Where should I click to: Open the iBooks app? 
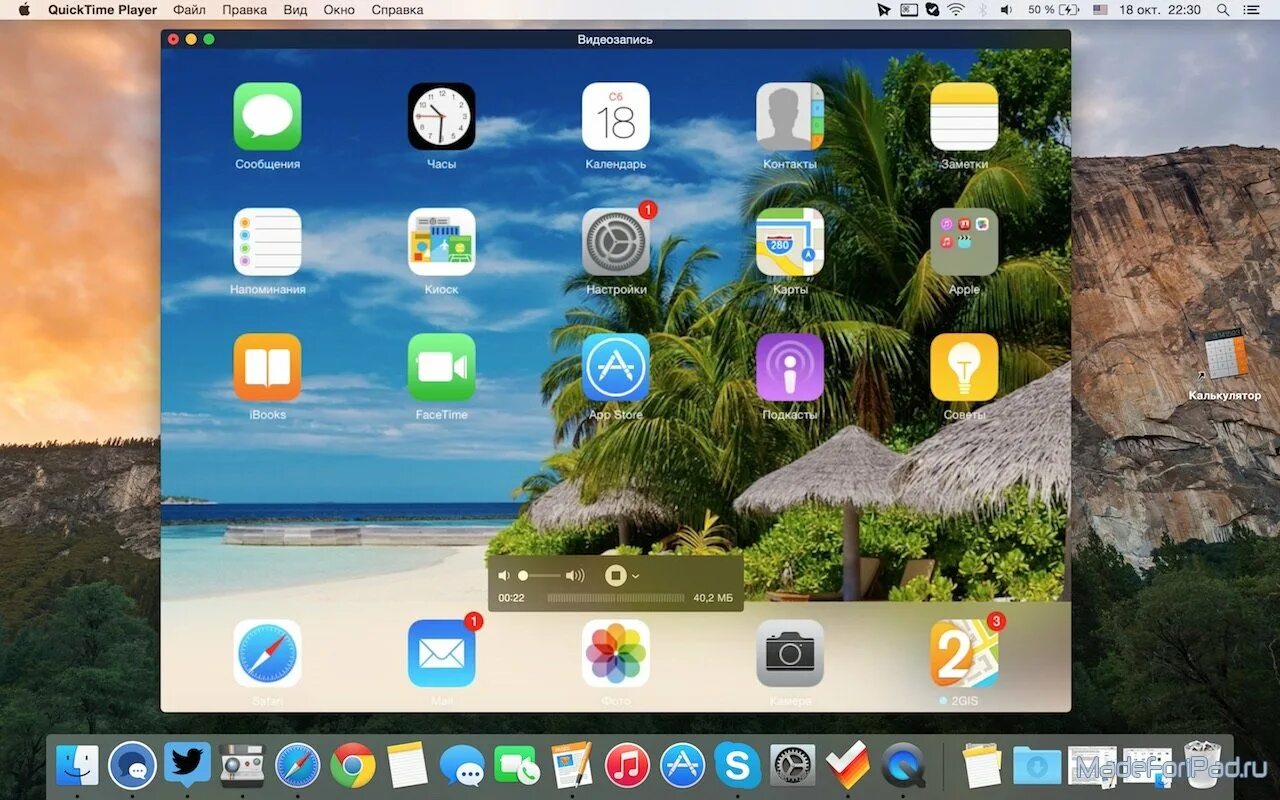(267, 367)
